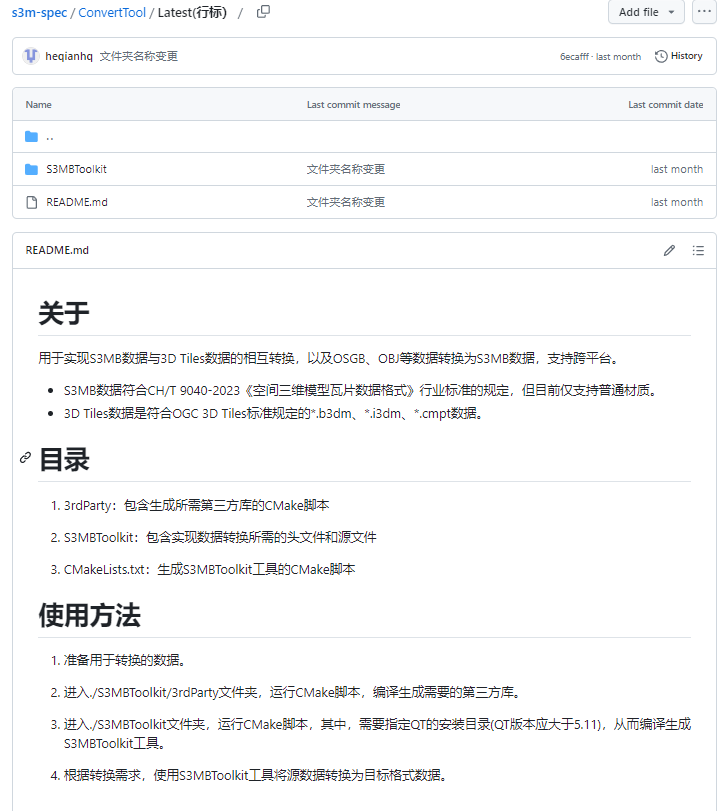Click the README.md file icon

point(32,202)
